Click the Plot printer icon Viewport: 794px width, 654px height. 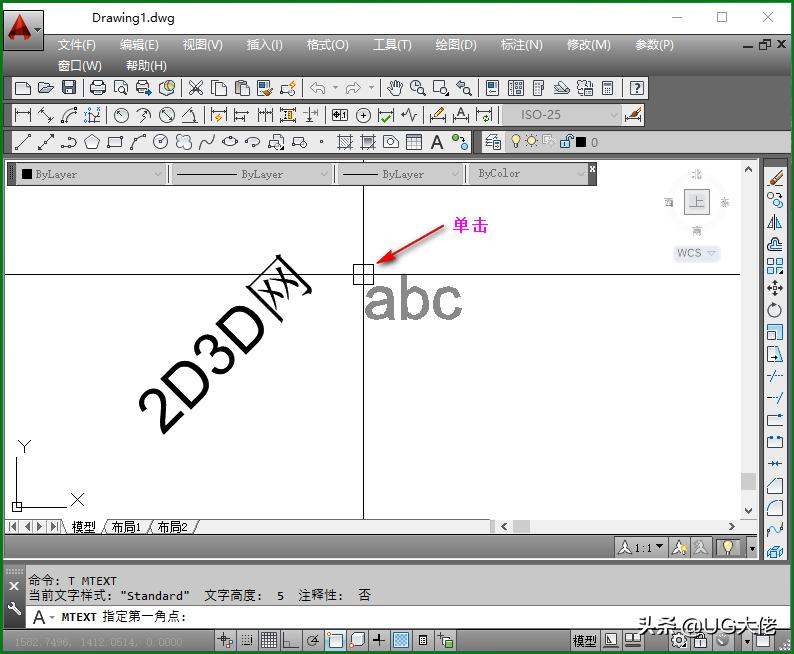[x=97, y=88]
